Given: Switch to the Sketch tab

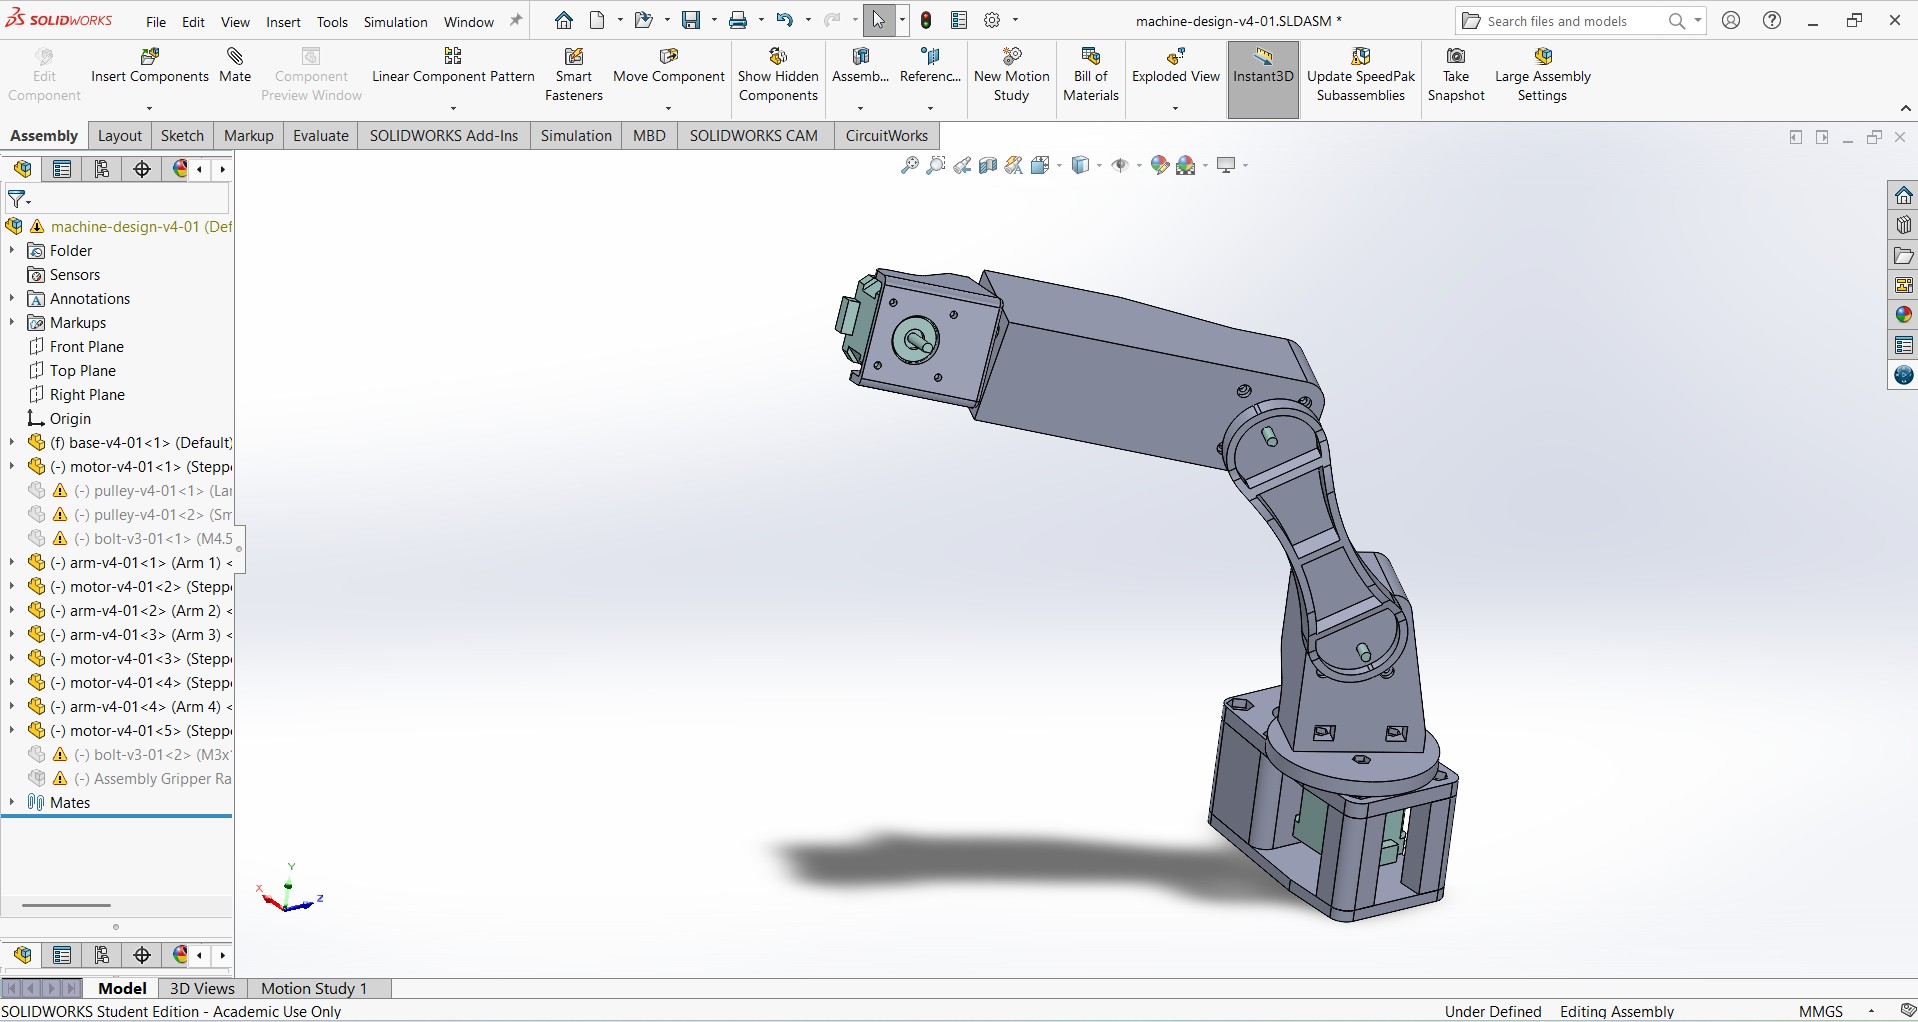Looking at the screenshot, I should pyautogui.click(x=182, y=136).
